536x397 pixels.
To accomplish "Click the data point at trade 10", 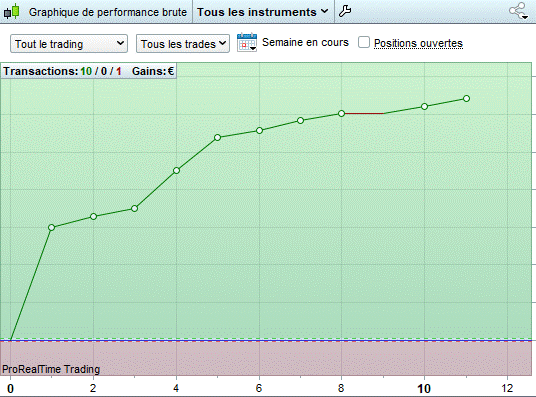I will (x=424, y=106).
